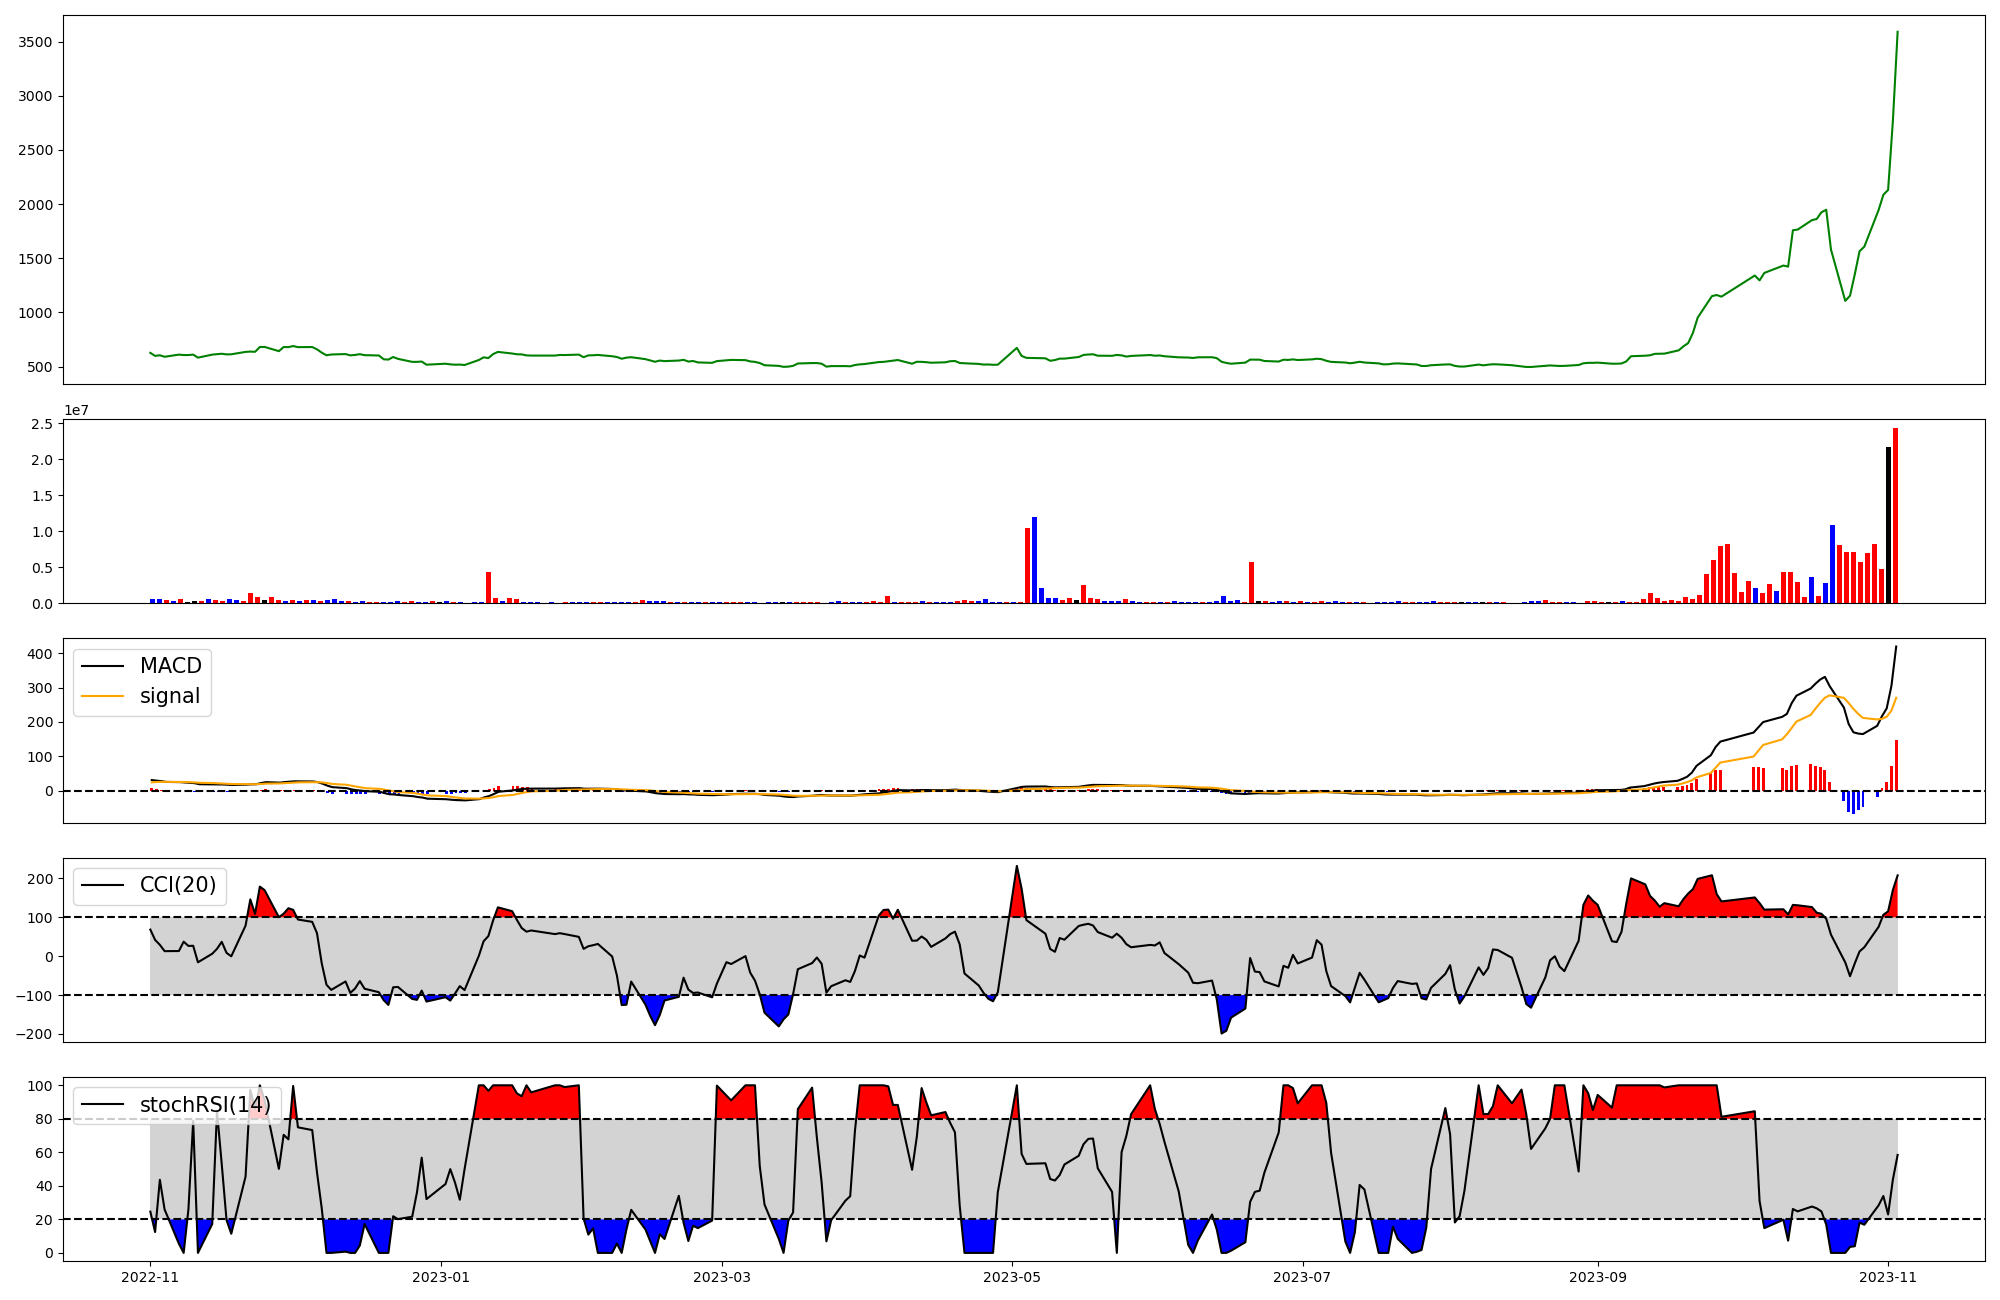Click the 2023-01 x-axis date label
This screenshot has height=1300, width=2000.
440,1277
